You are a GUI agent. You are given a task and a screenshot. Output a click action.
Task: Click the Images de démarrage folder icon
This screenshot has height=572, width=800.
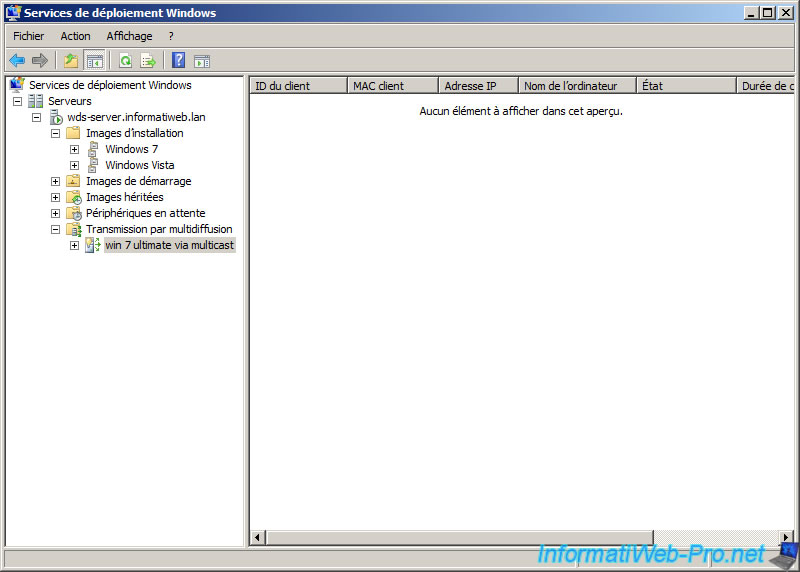73,181
